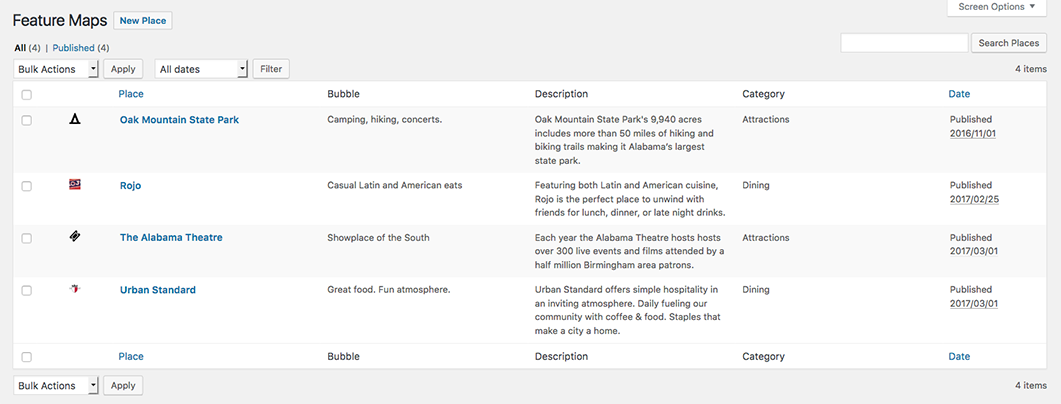Click Dining category in Rojo row
This screenshot has height=404, width=1061.
pyautogui.click(x=756, y=185)
